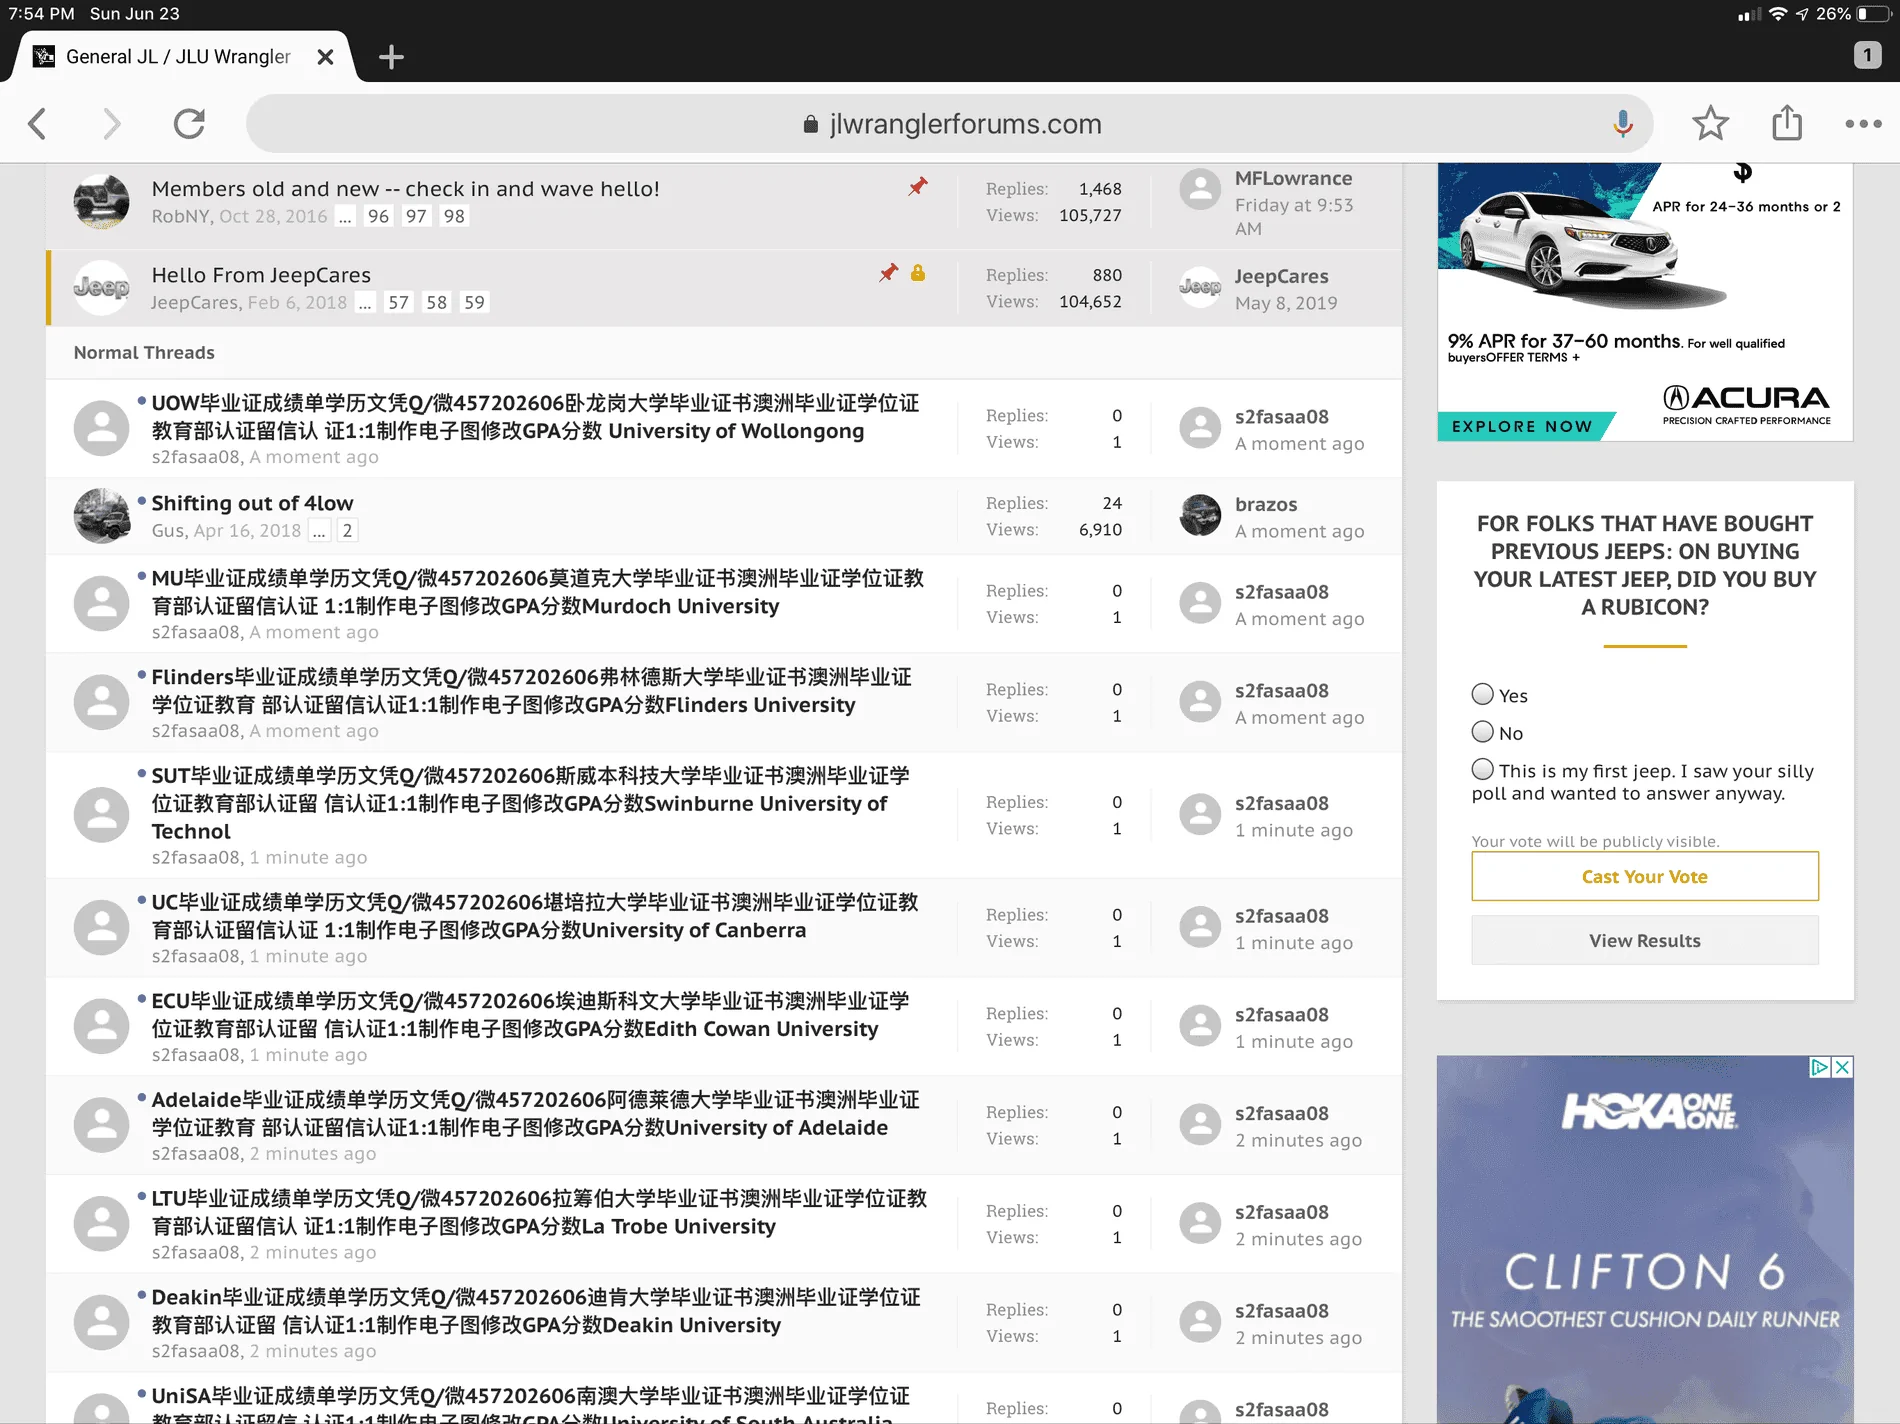Click the default avatar on Wollongong thread
1900x1424 pixels.
(x=101, y=428)
